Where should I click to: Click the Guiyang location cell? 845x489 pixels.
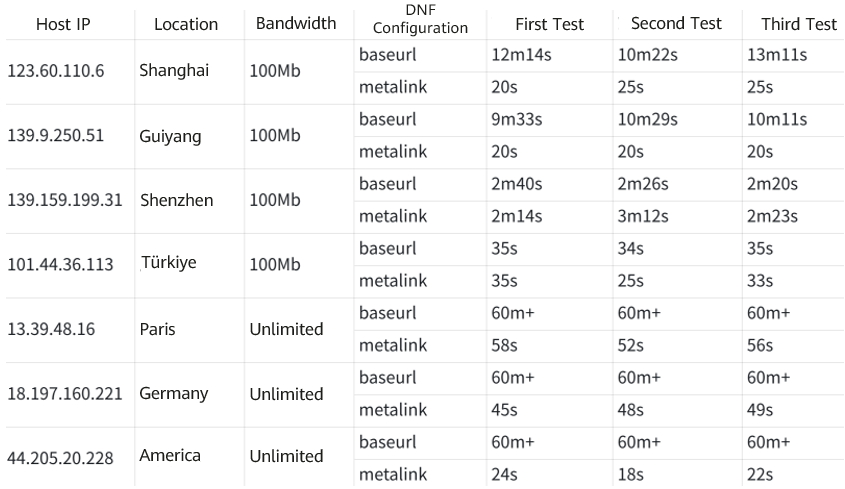[171, 135]
